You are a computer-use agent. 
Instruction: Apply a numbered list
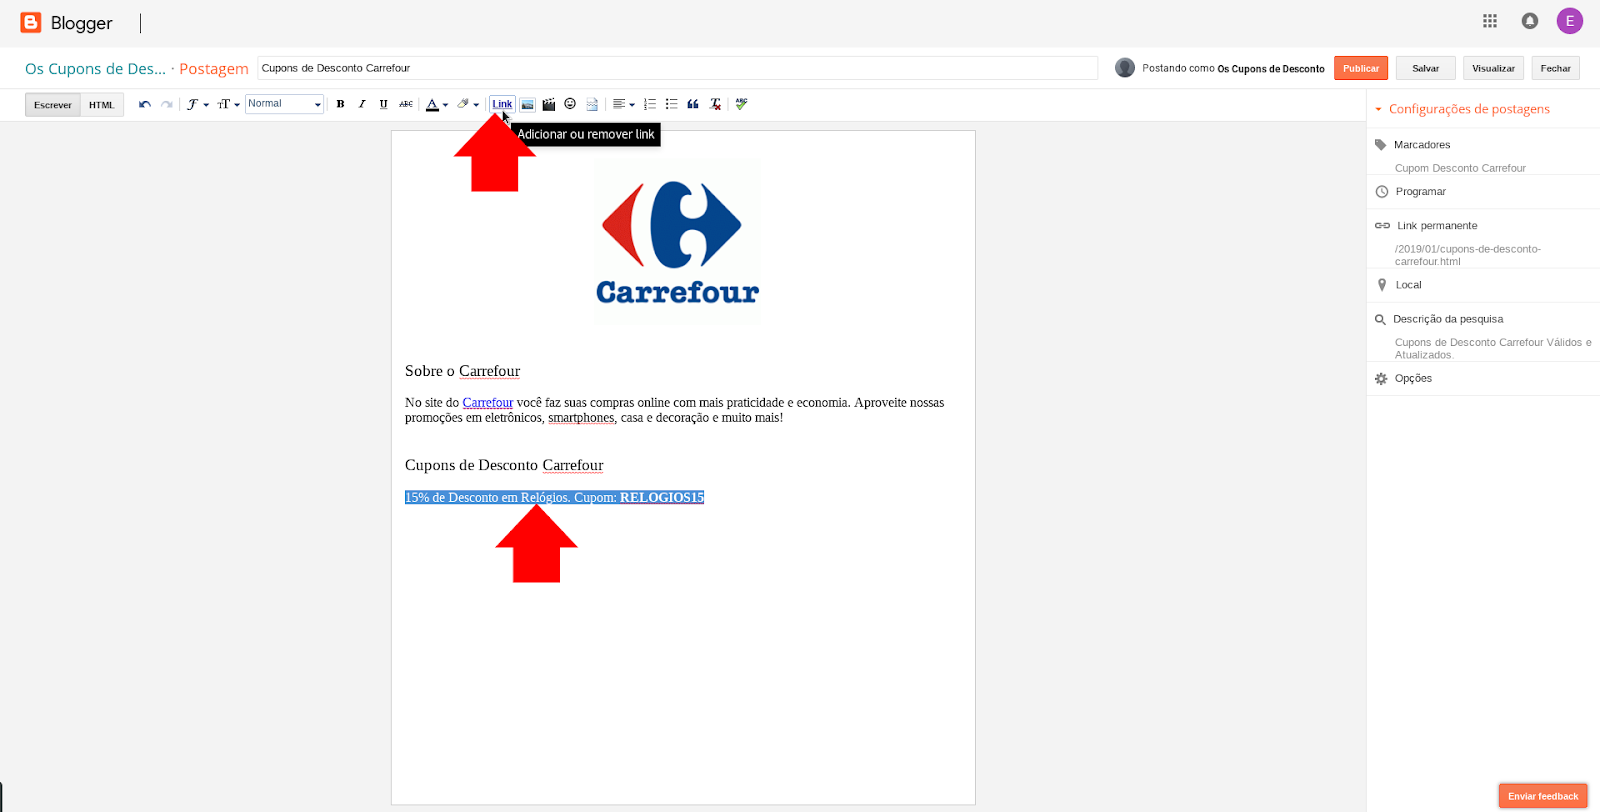click(x=650, y=104)
